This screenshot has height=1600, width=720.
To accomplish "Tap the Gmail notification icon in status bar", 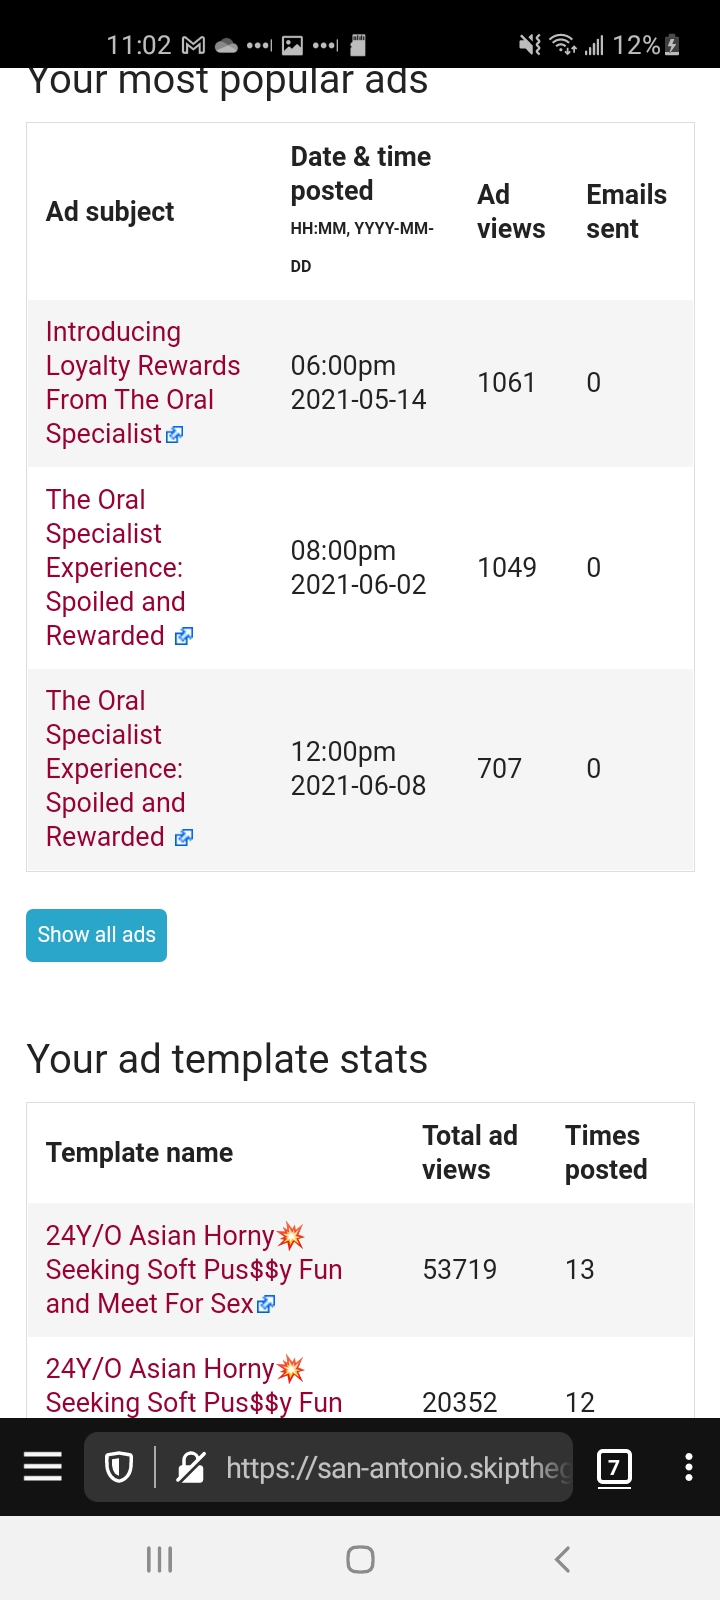I will [193, 45].
